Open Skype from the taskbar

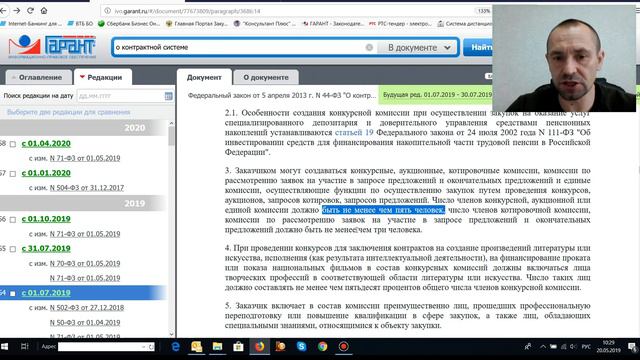point(302,347)
